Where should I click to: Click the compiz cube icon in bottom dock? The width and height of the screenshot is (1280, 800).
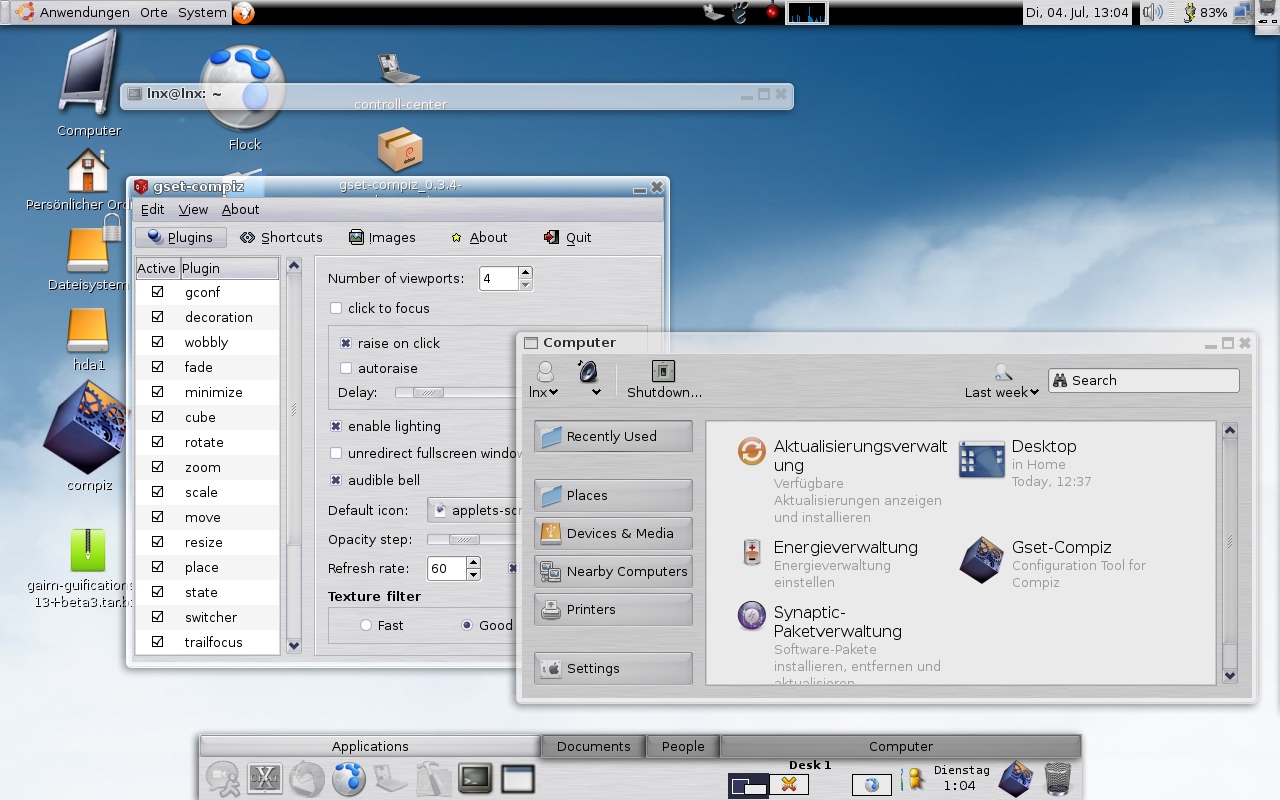[x=1016, y=778]
